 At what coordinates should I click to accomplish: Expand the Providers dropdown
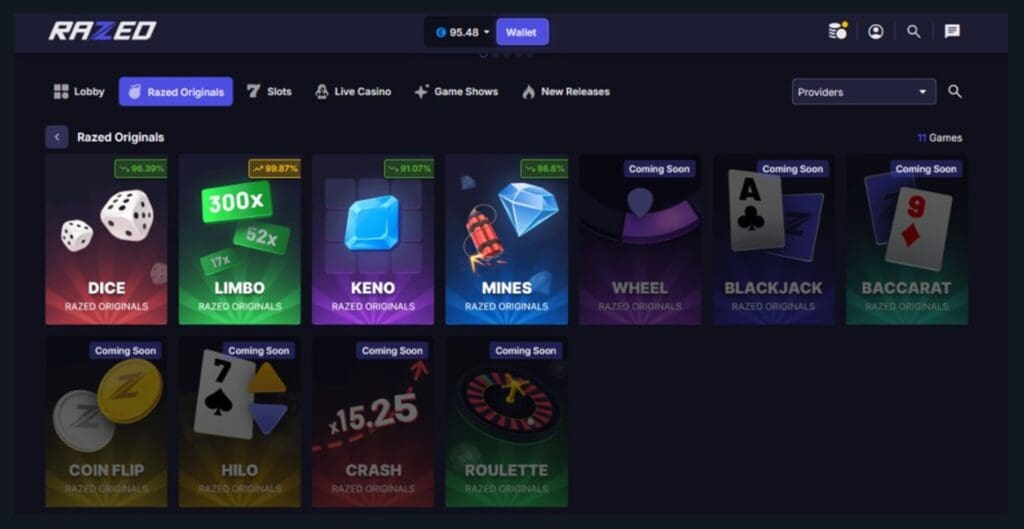863,92
